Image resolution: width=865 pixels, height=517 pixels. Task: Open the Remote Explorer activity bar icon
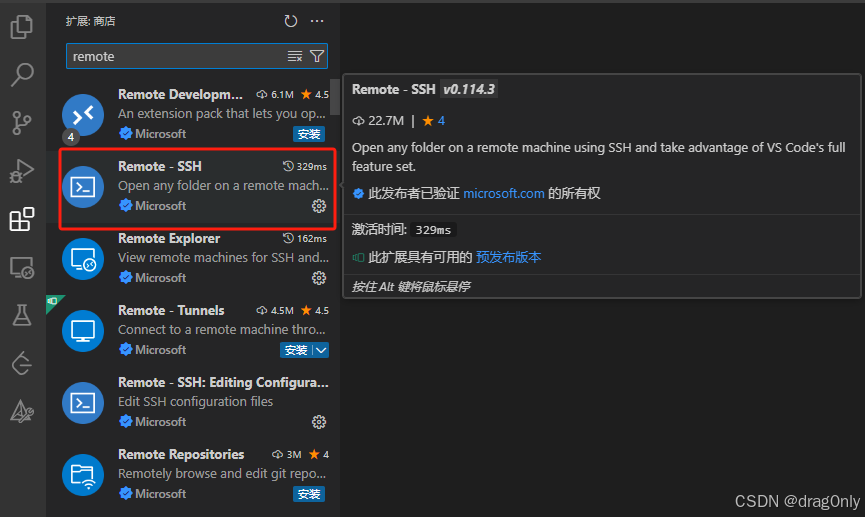22,268
